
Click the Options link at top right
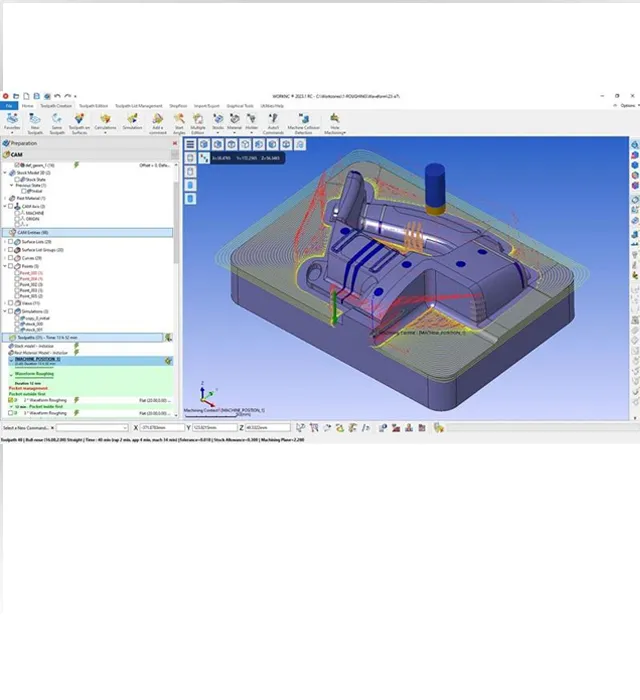coord(627,106)
